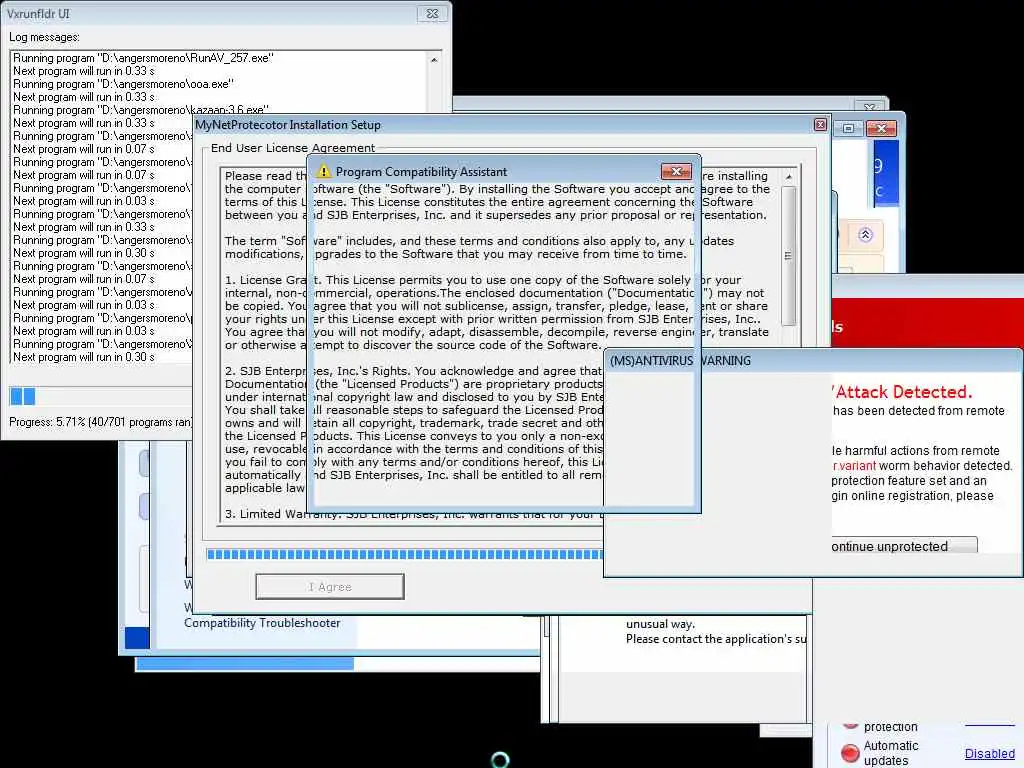Click the Vxrunfldr progress bar blocks
This screenshot has height=768, width=1024.
tap(23, 396)
